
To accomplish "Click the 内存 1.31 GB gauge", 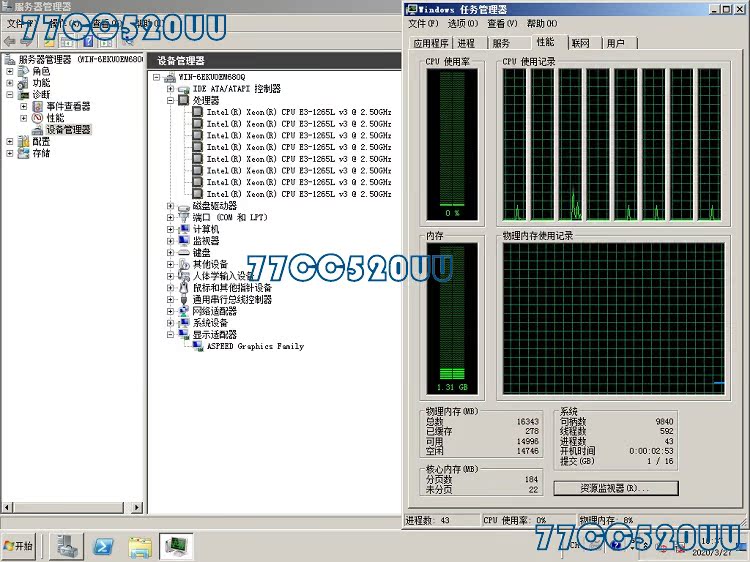I will coord(452,319).
